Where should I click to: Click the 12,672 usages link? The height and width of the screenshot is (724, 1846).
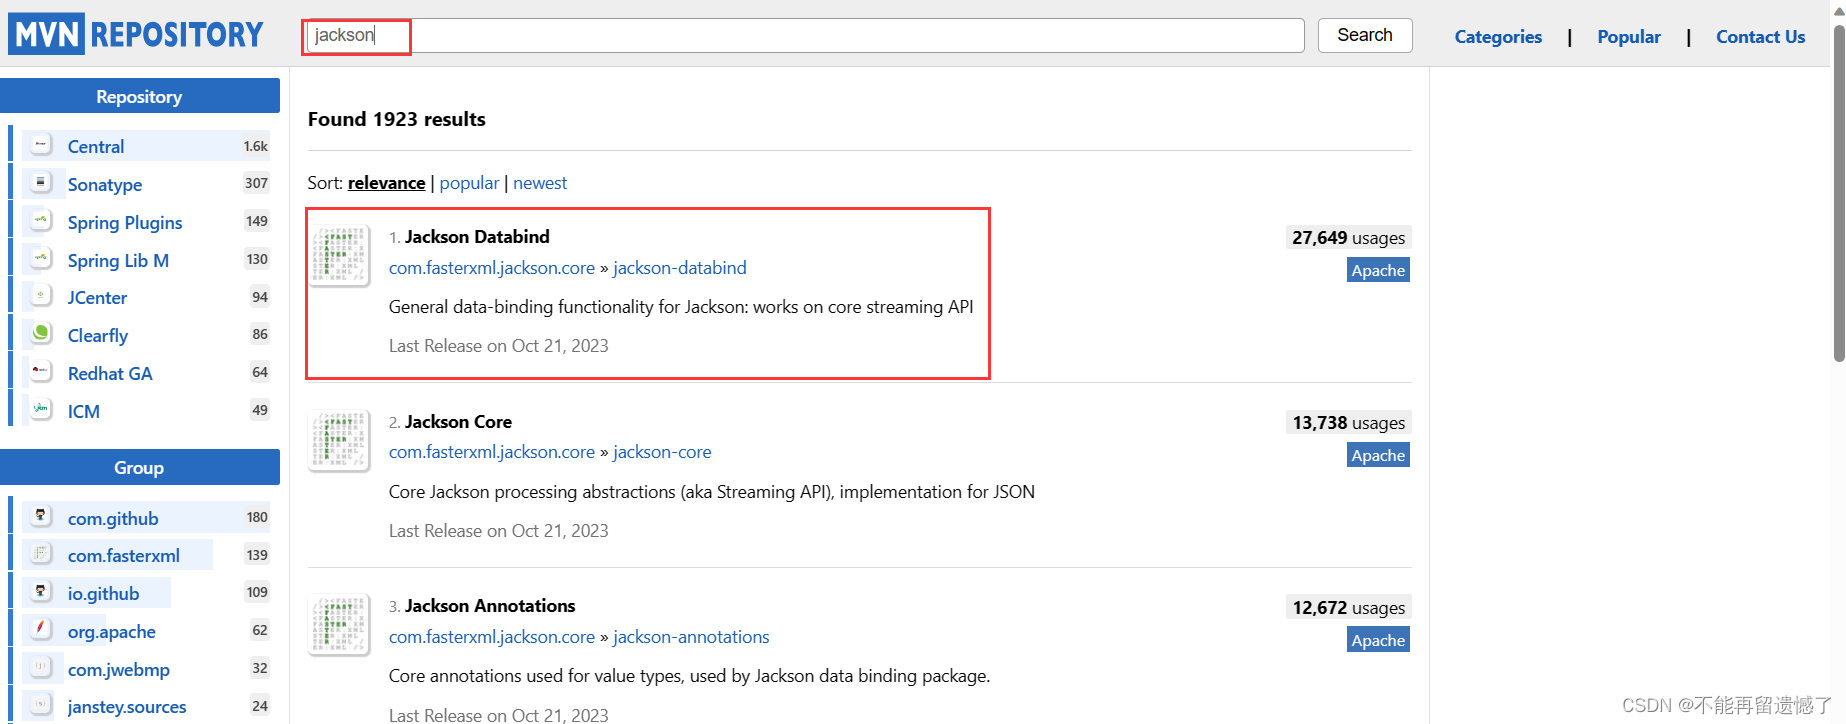pyautogui.click(x=1348, y=608)
